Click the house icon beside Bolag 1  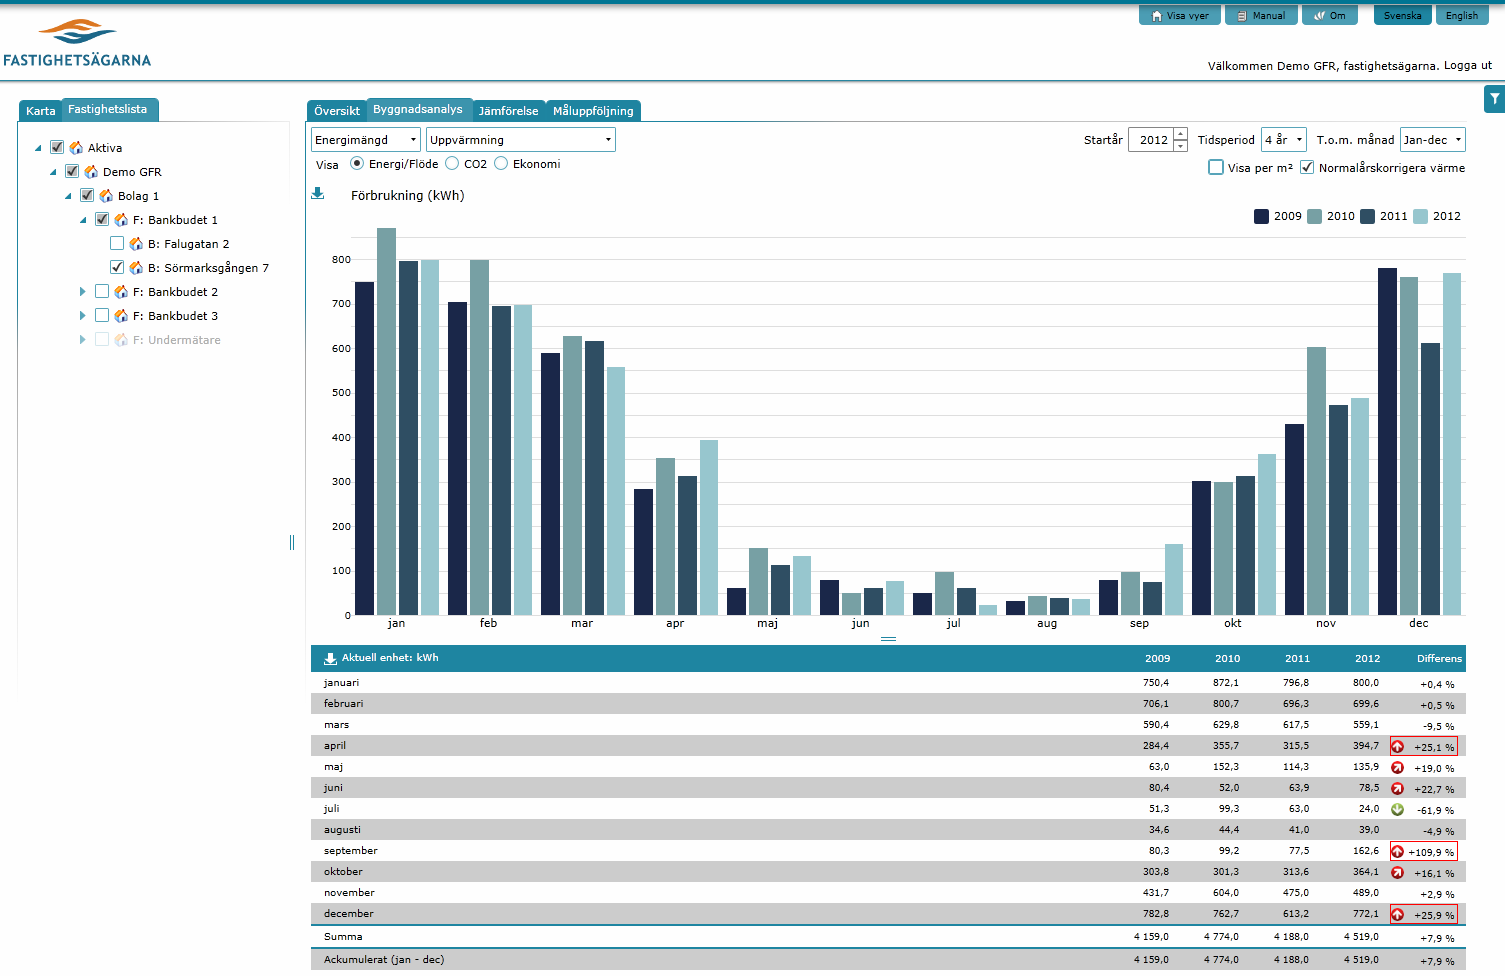(x=106, y=195)
